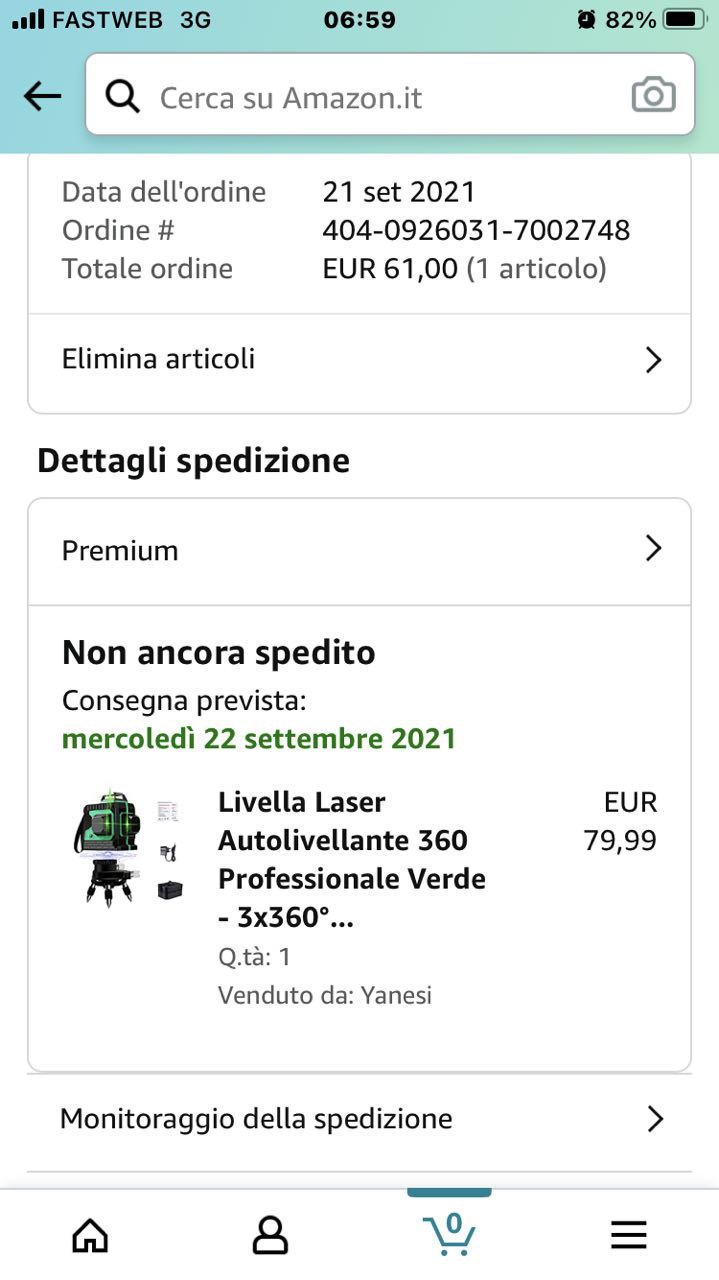Tap the order number 404-0926031-7002748
Viewport: 719px width, 1280px height.
tap(476, 230)
